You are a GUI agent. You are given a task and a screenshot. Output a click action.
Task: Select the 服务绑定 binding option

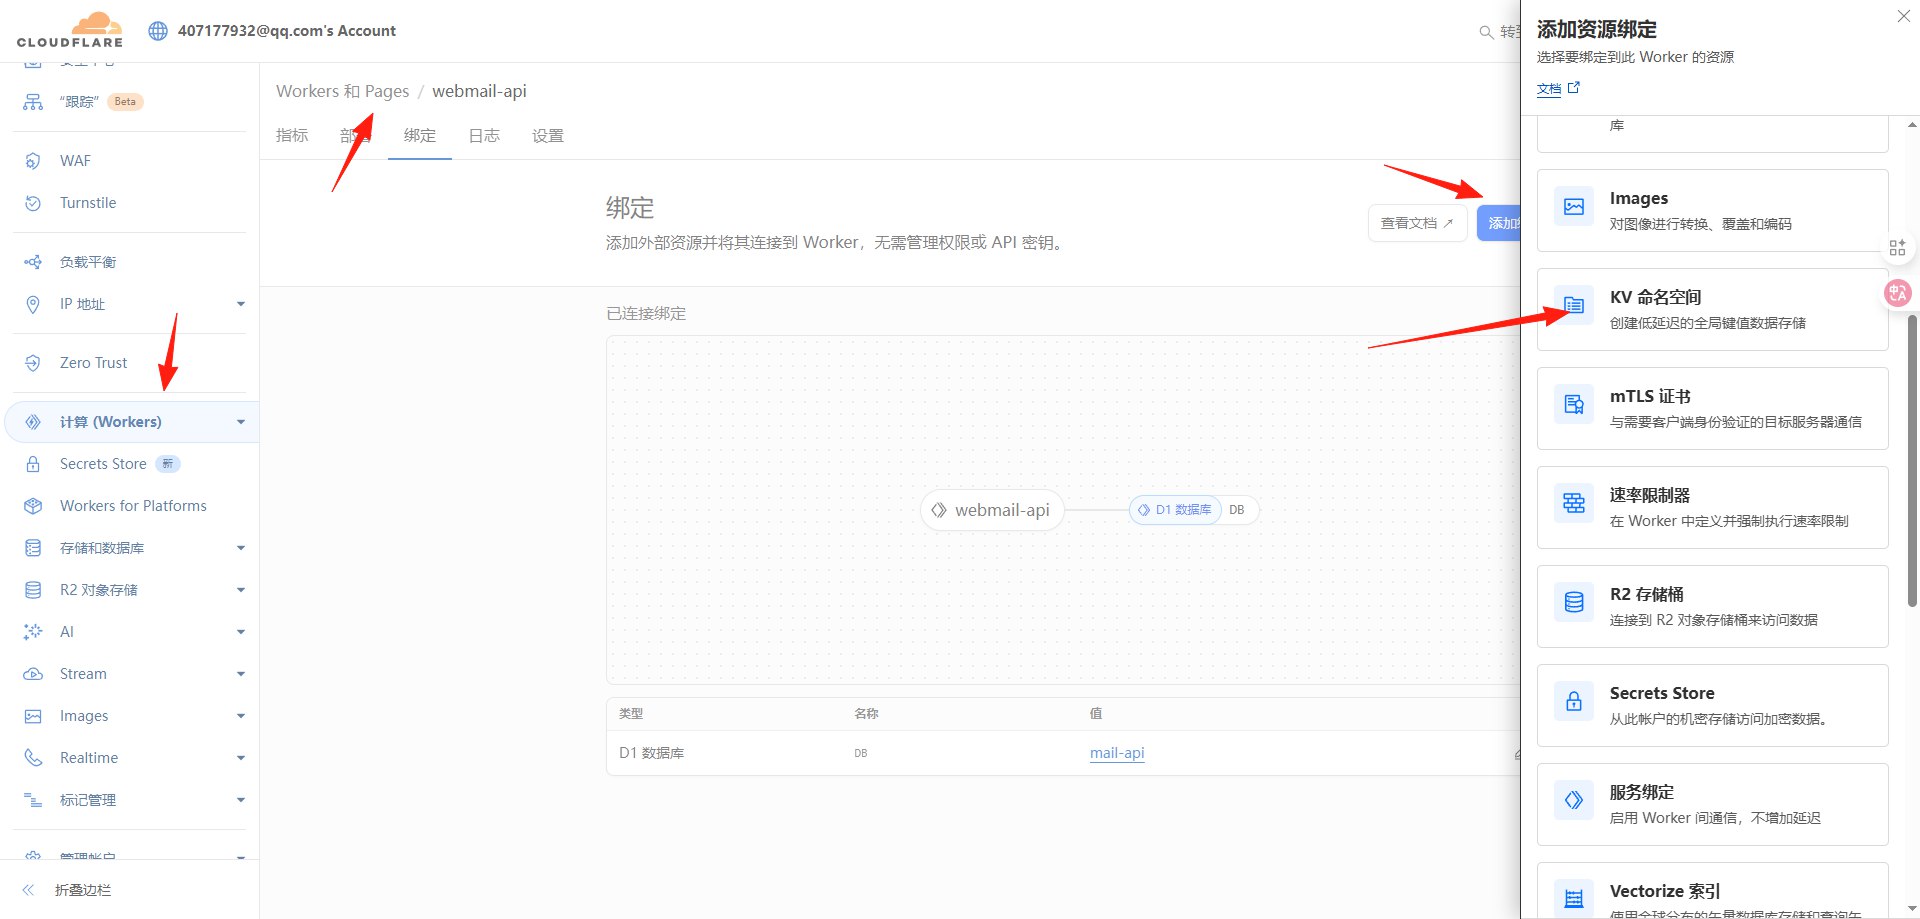(x=1711, y=804)
